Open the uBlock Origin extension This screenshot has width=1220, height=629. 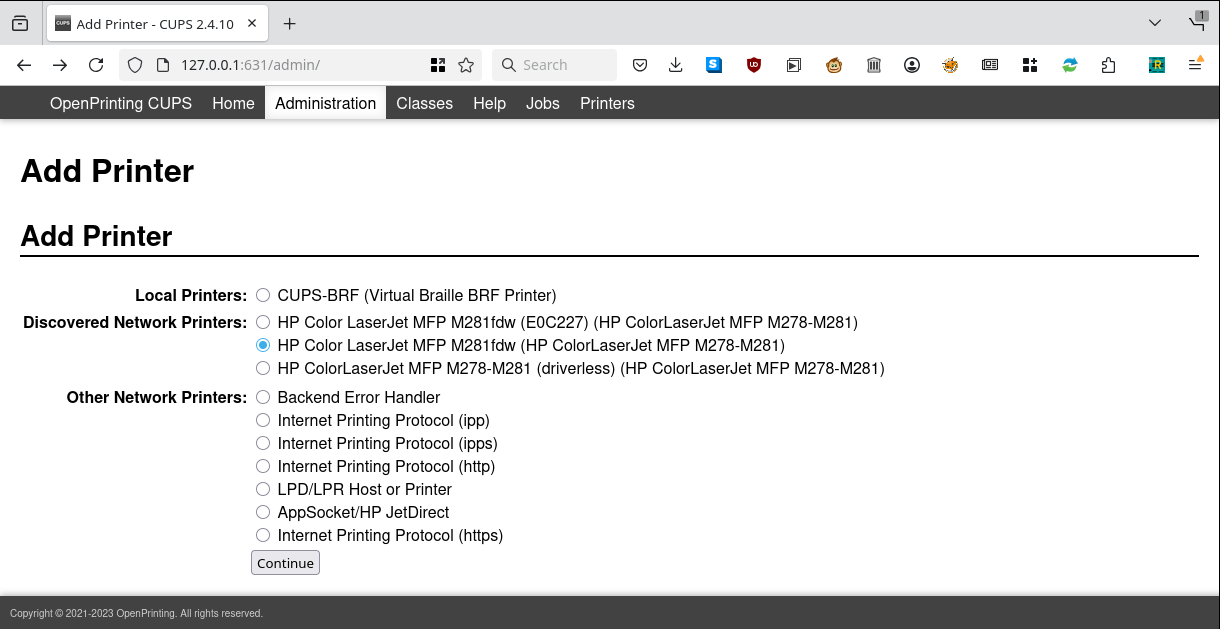click(x=754, y=65)
